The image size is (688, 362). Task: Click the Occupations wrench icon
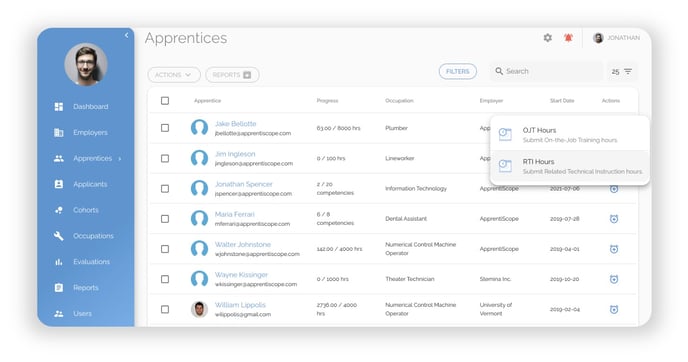point(59,236)
